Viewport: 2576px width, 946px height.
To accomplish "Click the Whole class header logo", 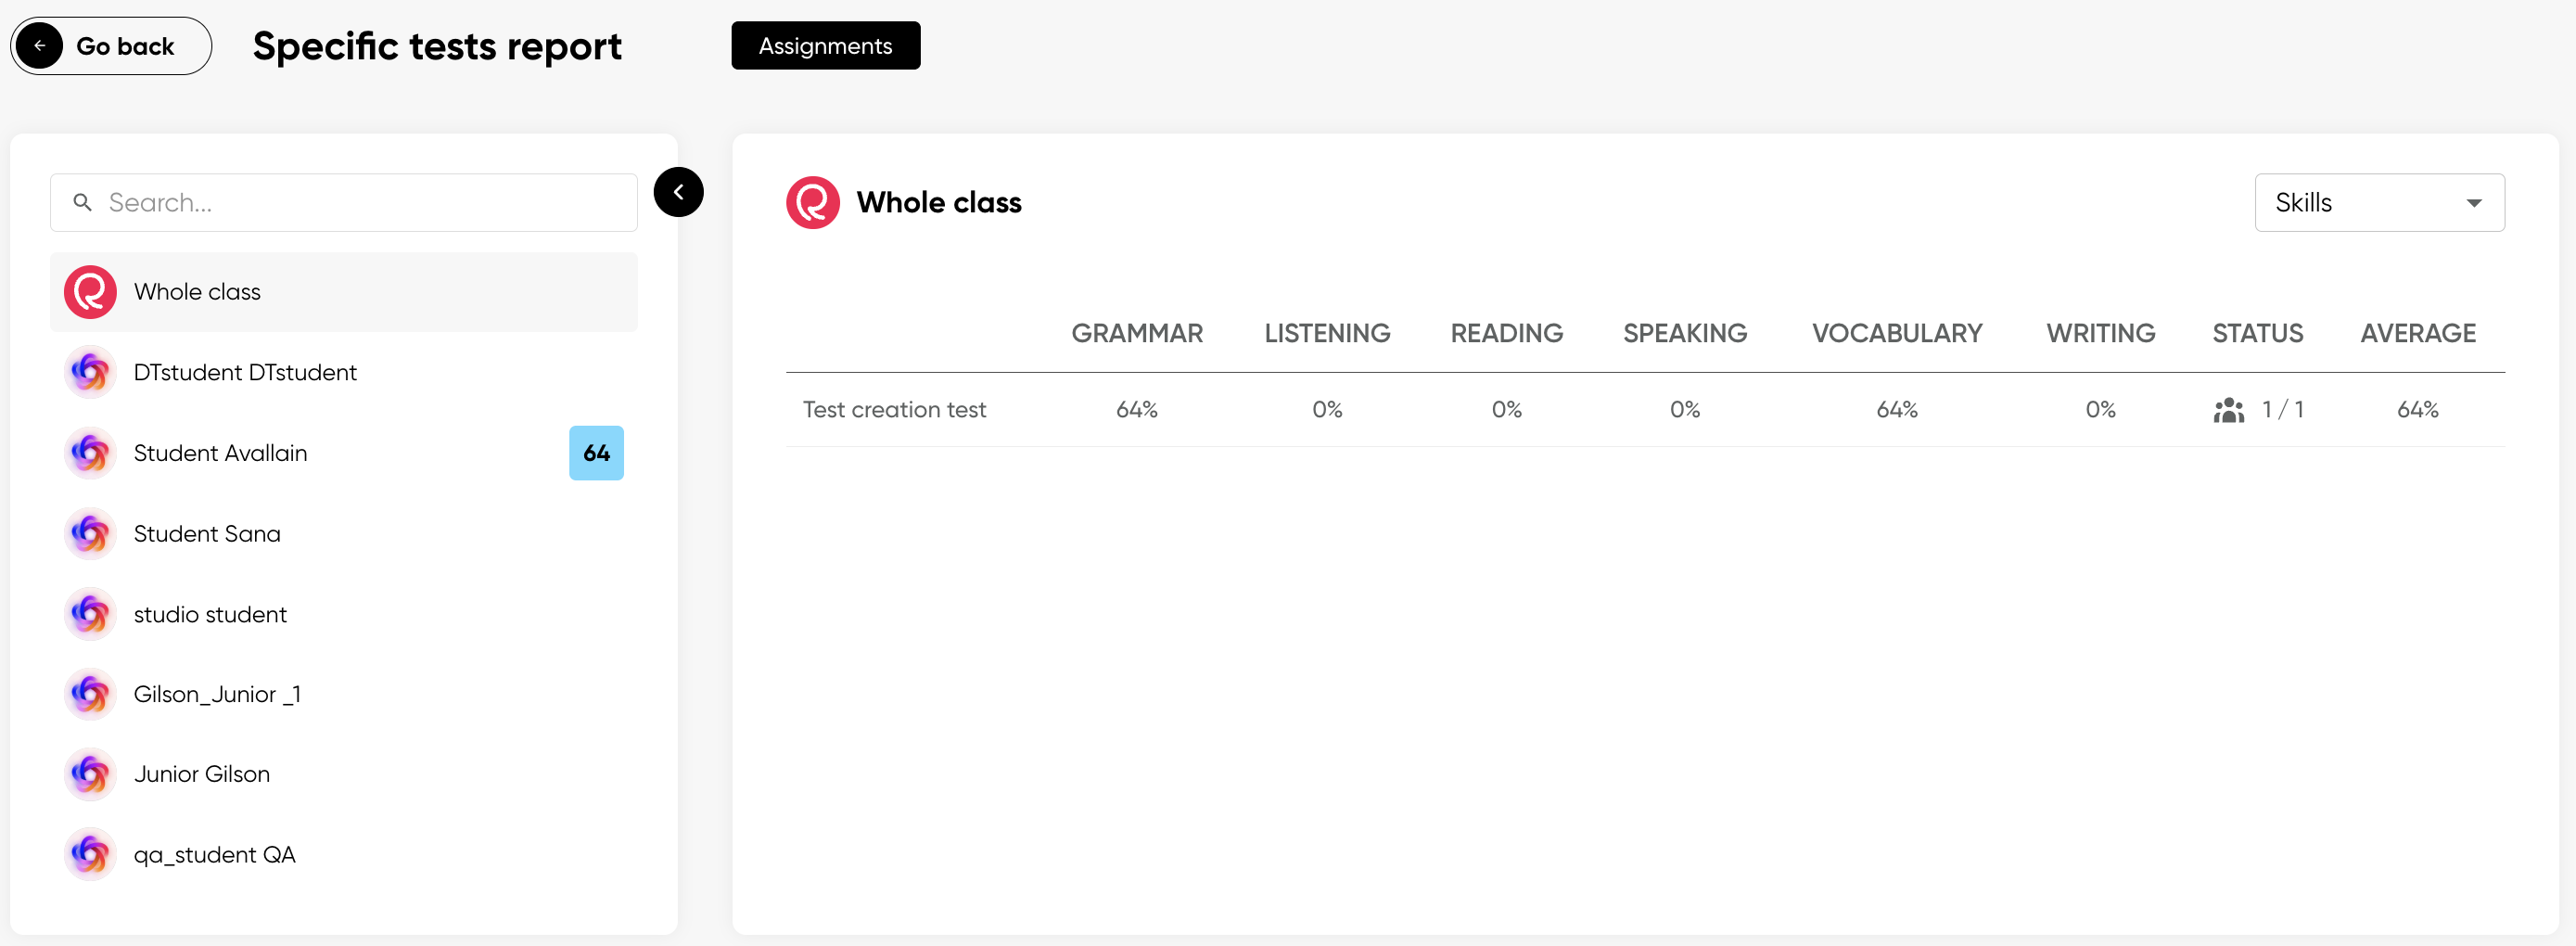I will [x=812, y=203].
